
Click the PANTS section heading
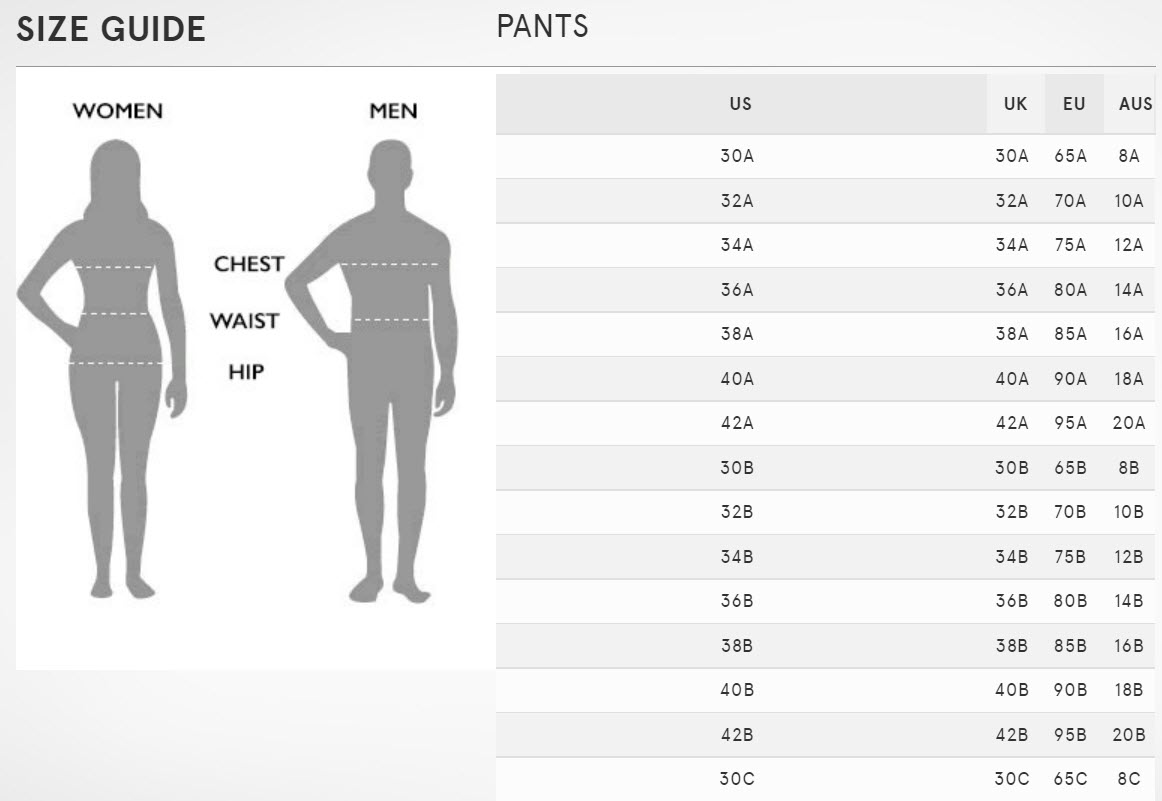pos(542,27)
